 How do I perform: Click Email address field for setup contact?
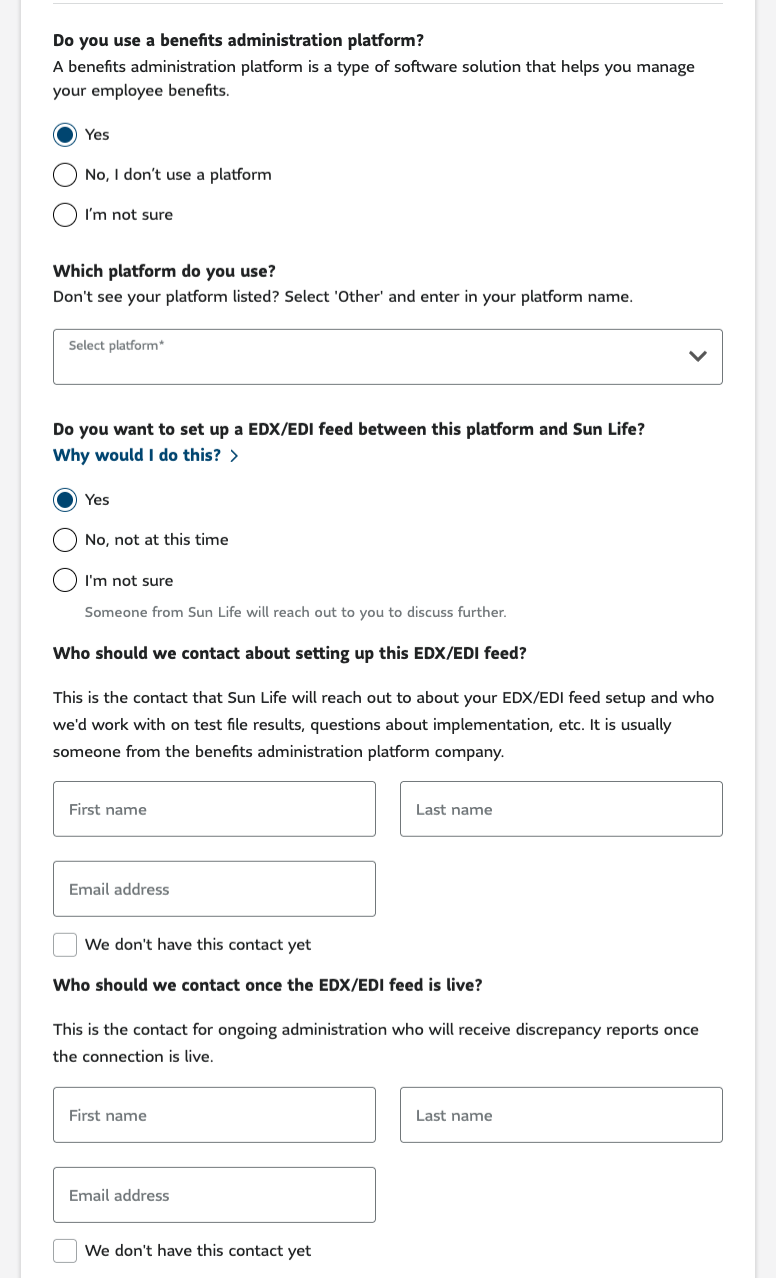tap(214, 889)
